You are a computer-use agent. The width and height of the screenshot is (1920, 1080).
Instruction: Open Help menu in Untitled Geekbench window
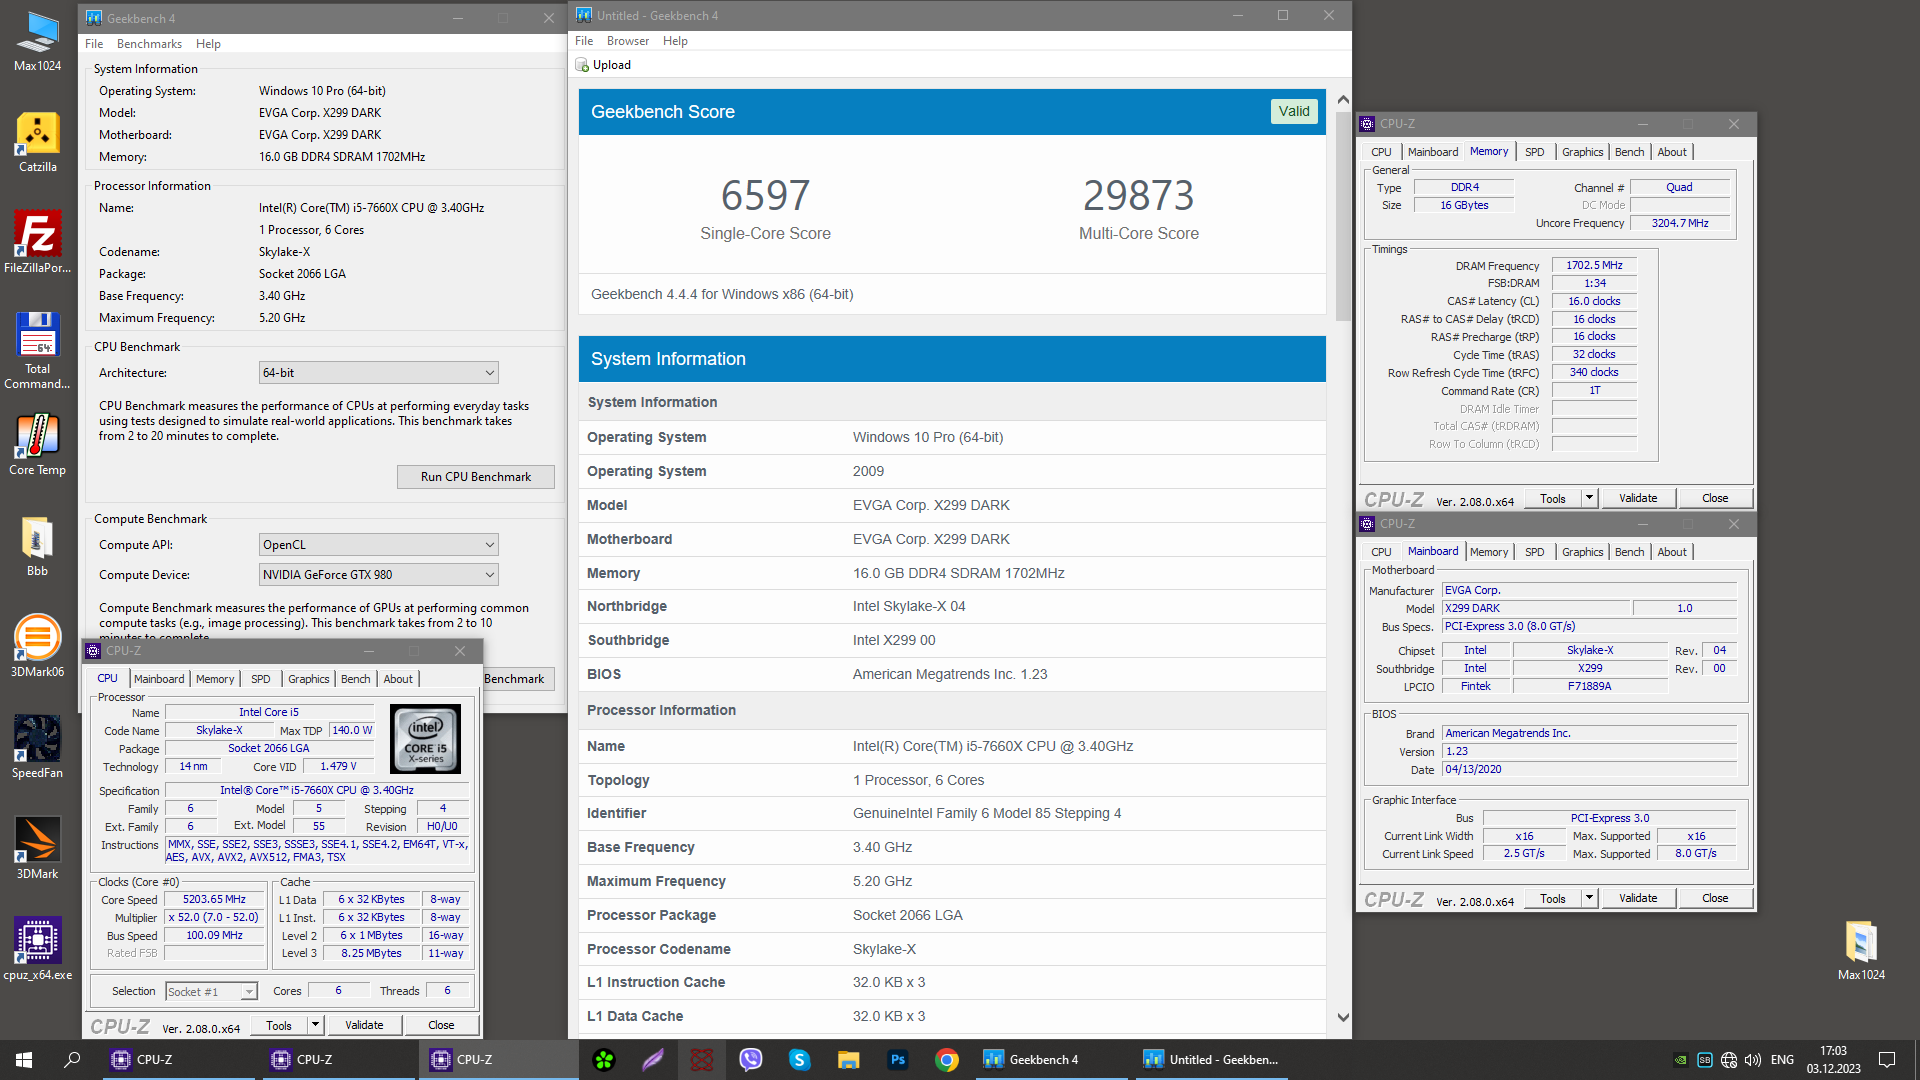pyautogui.click(x=675, y=41)
